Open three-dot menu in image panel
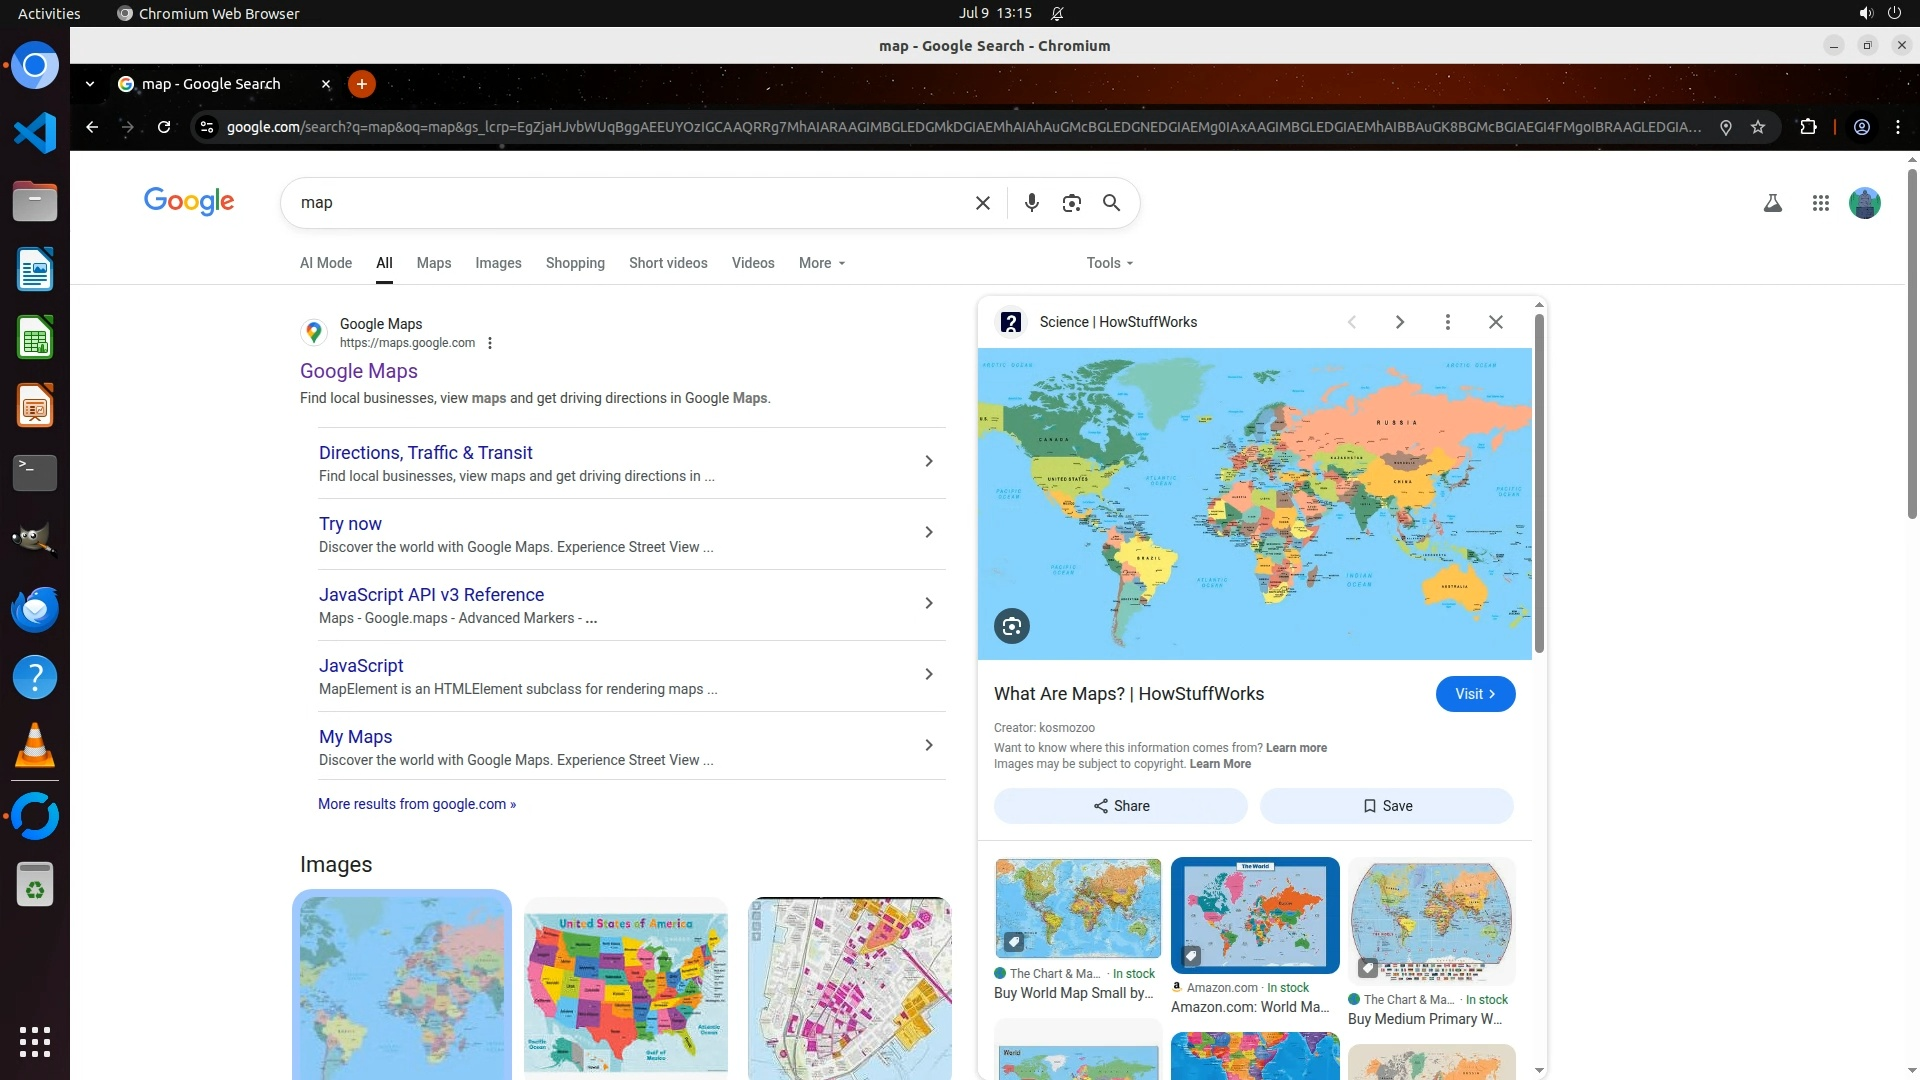This screenshot has width=1920, height=1080. pos(1447,322)
